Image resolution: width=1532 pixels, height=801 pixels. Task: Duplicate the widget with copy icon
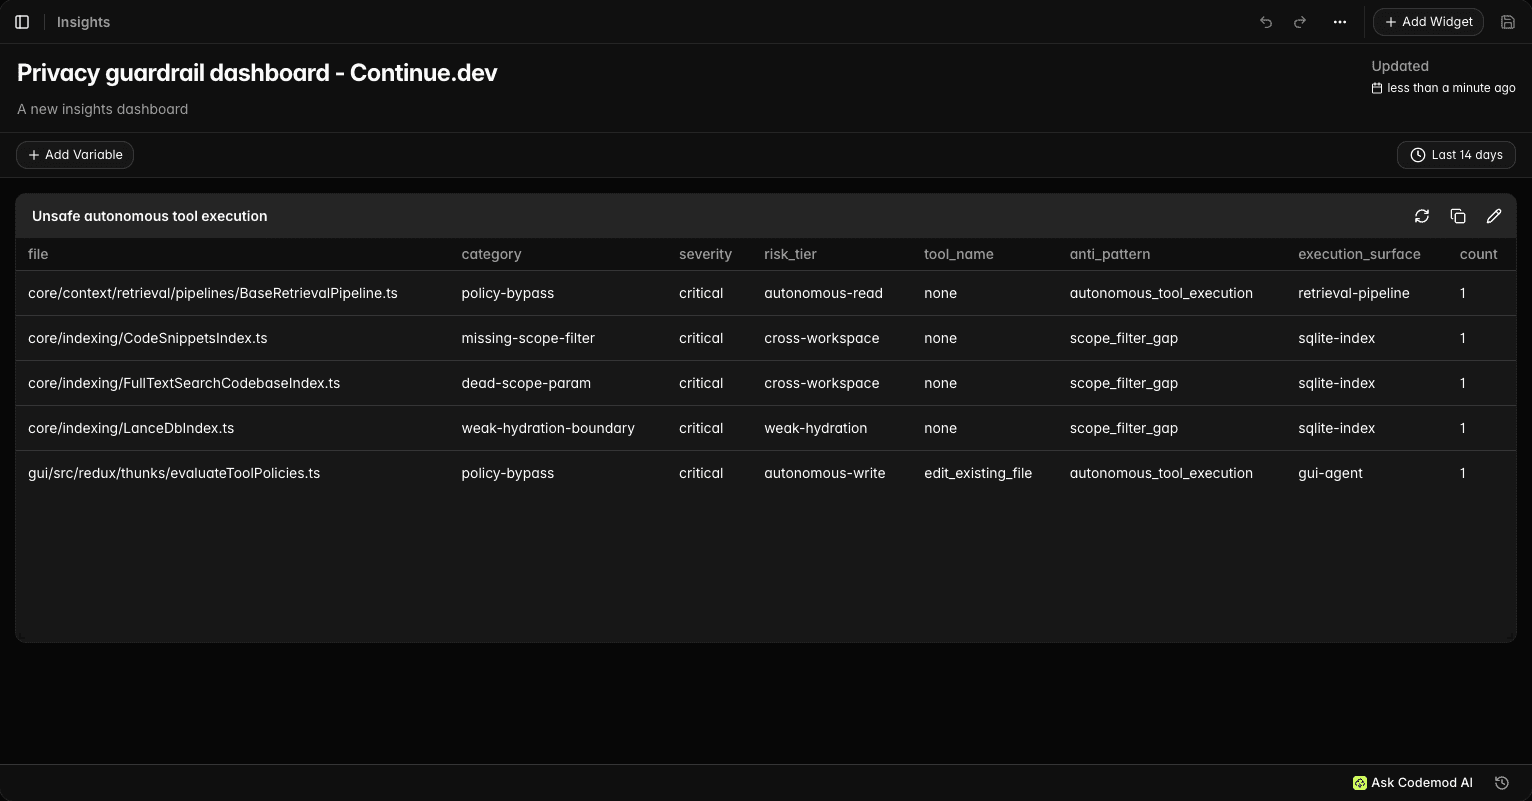point(1458,216)
